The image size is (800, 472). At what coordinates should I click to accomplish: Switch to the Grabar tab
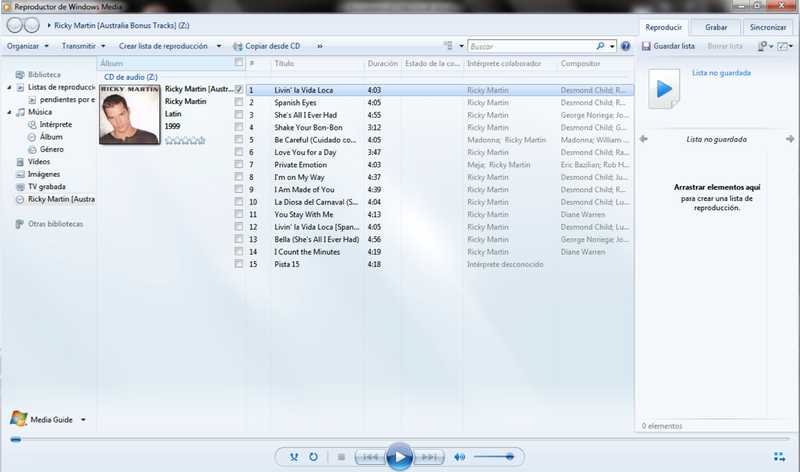(716, 27)
